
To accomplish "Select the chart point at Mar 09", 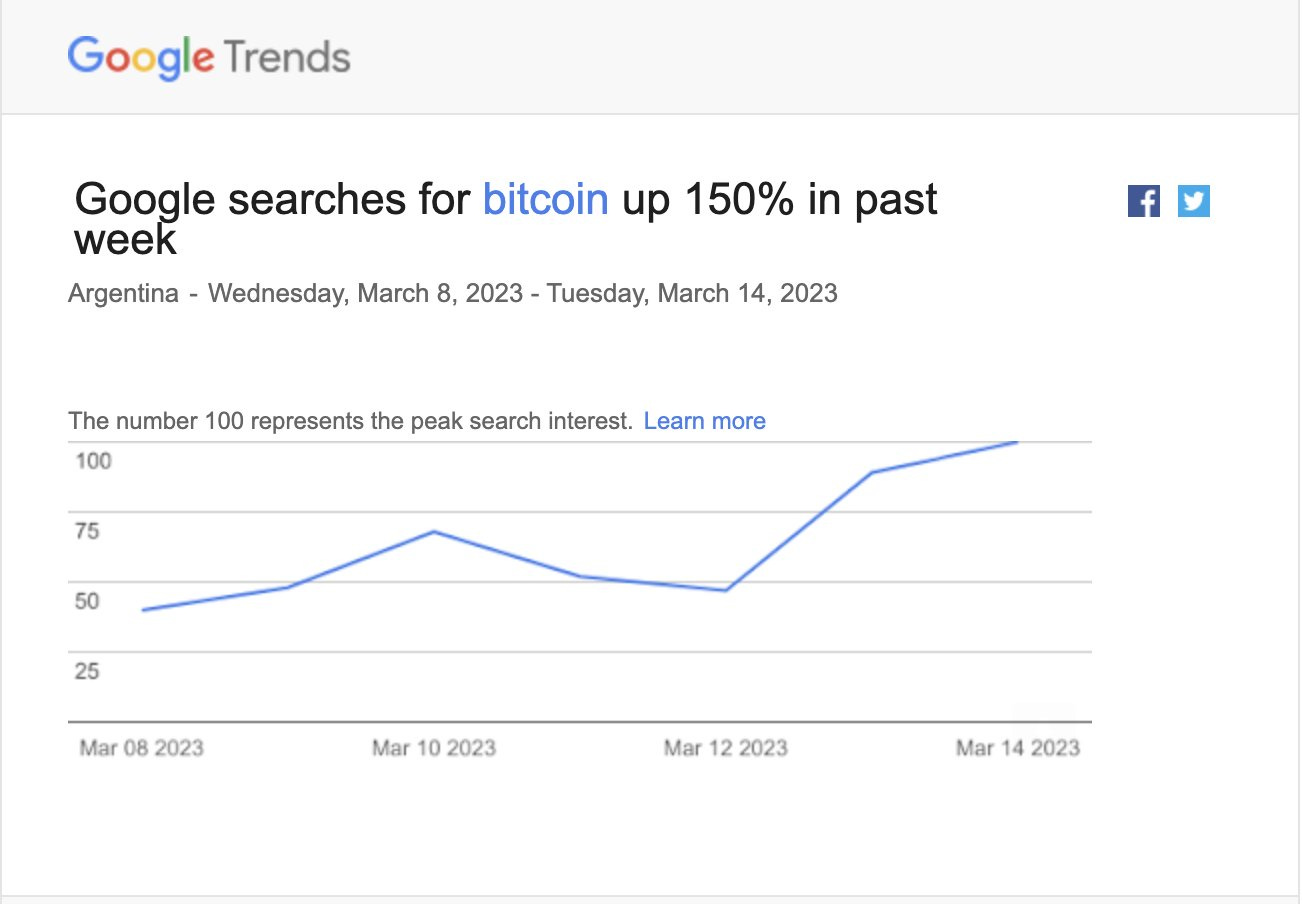I will [x=288, y=587].
